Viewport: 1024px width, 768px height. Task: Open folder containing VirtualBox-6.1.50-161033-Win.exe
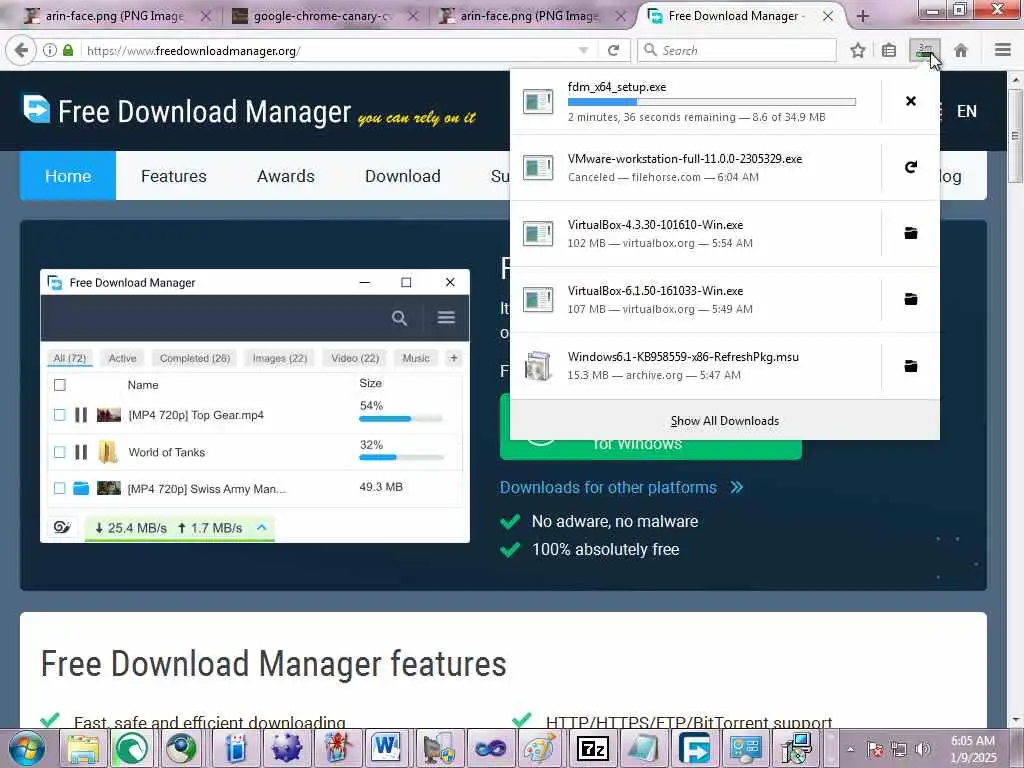coord(910,299)
